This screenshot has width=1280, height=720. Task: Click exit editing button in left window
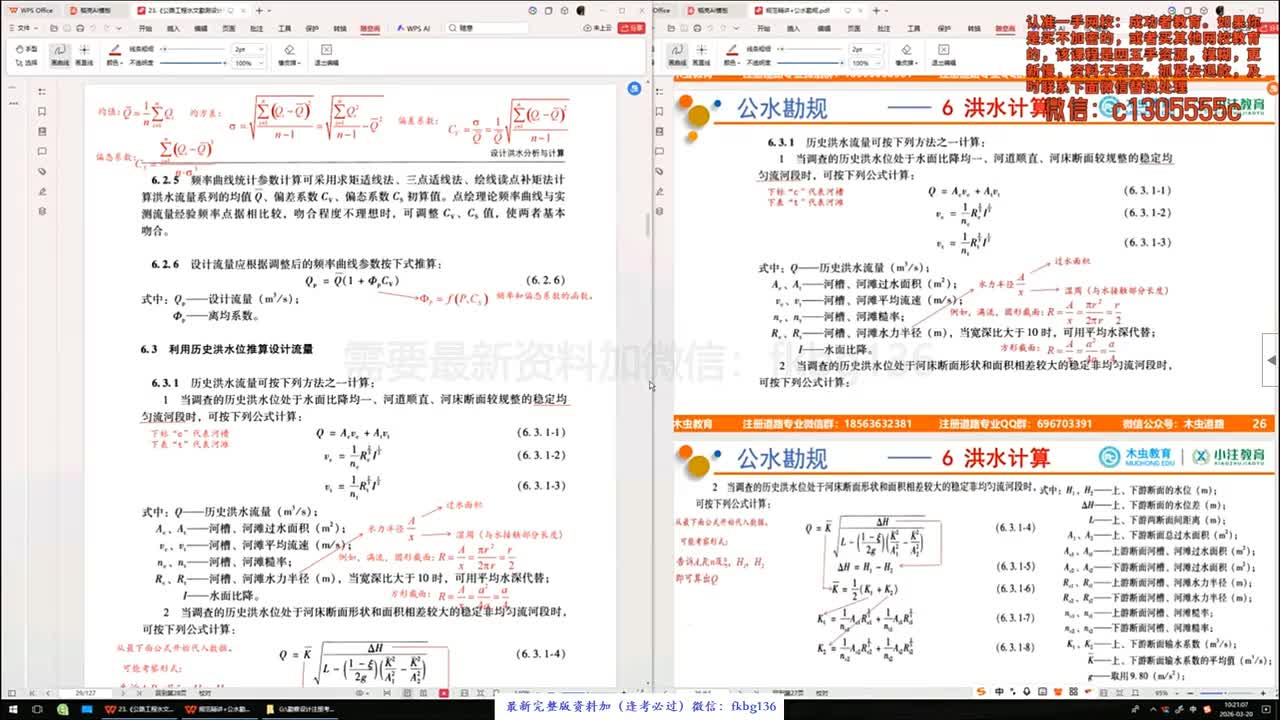point(326,55)
